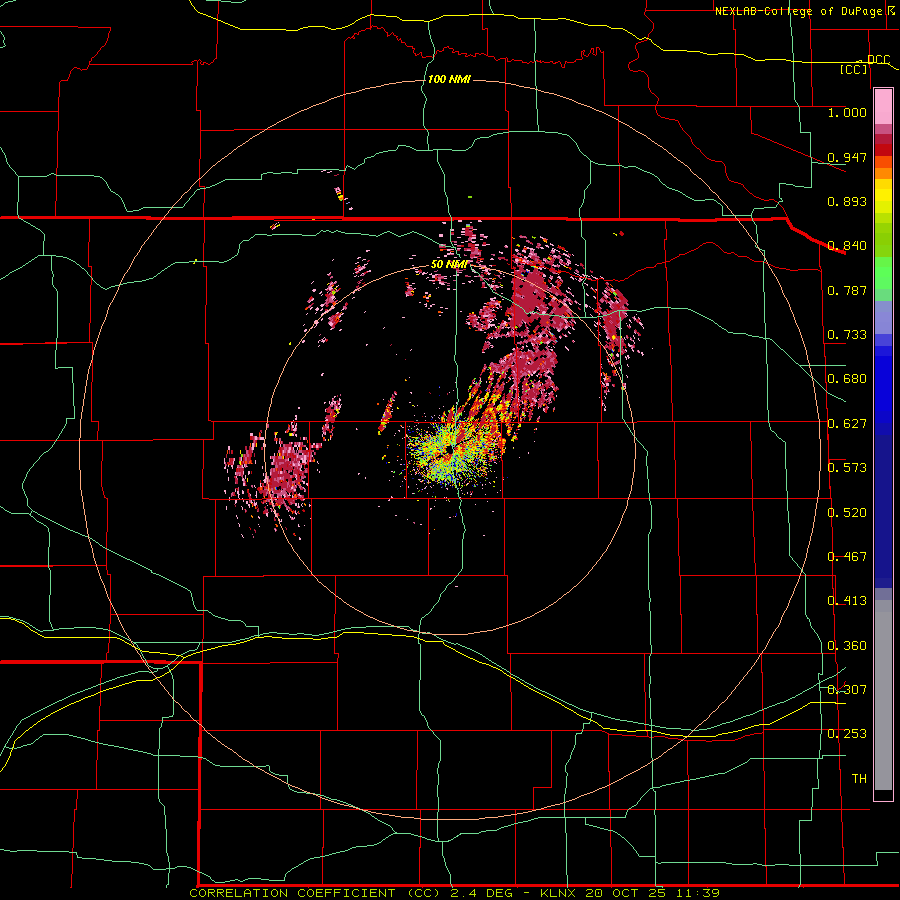Click the radar site center of the echo
This screenshot has height=900, width=900.
[x=449, y=449]
